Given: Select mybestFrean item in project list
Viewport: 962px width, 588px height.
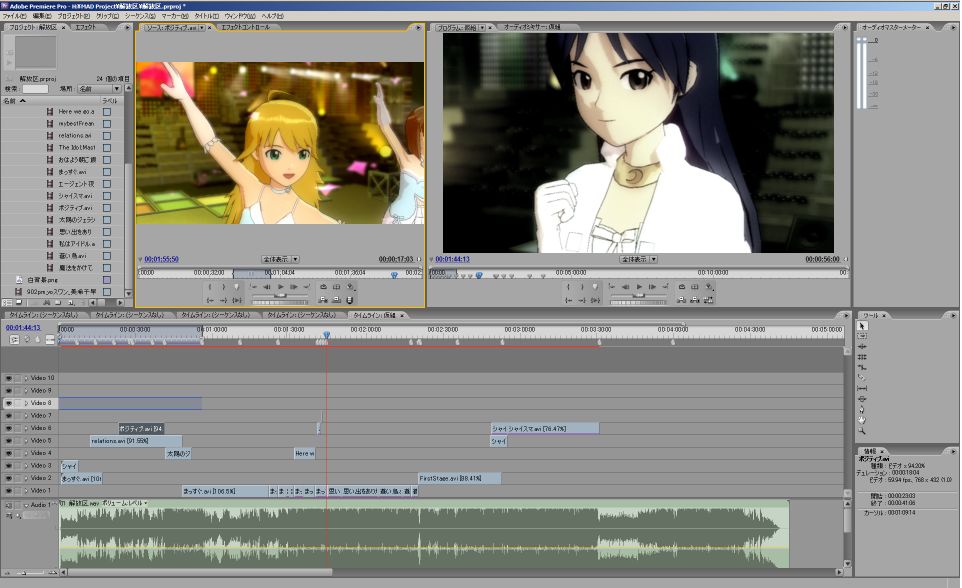Looking at the screenshot, I should coord(77,123).
